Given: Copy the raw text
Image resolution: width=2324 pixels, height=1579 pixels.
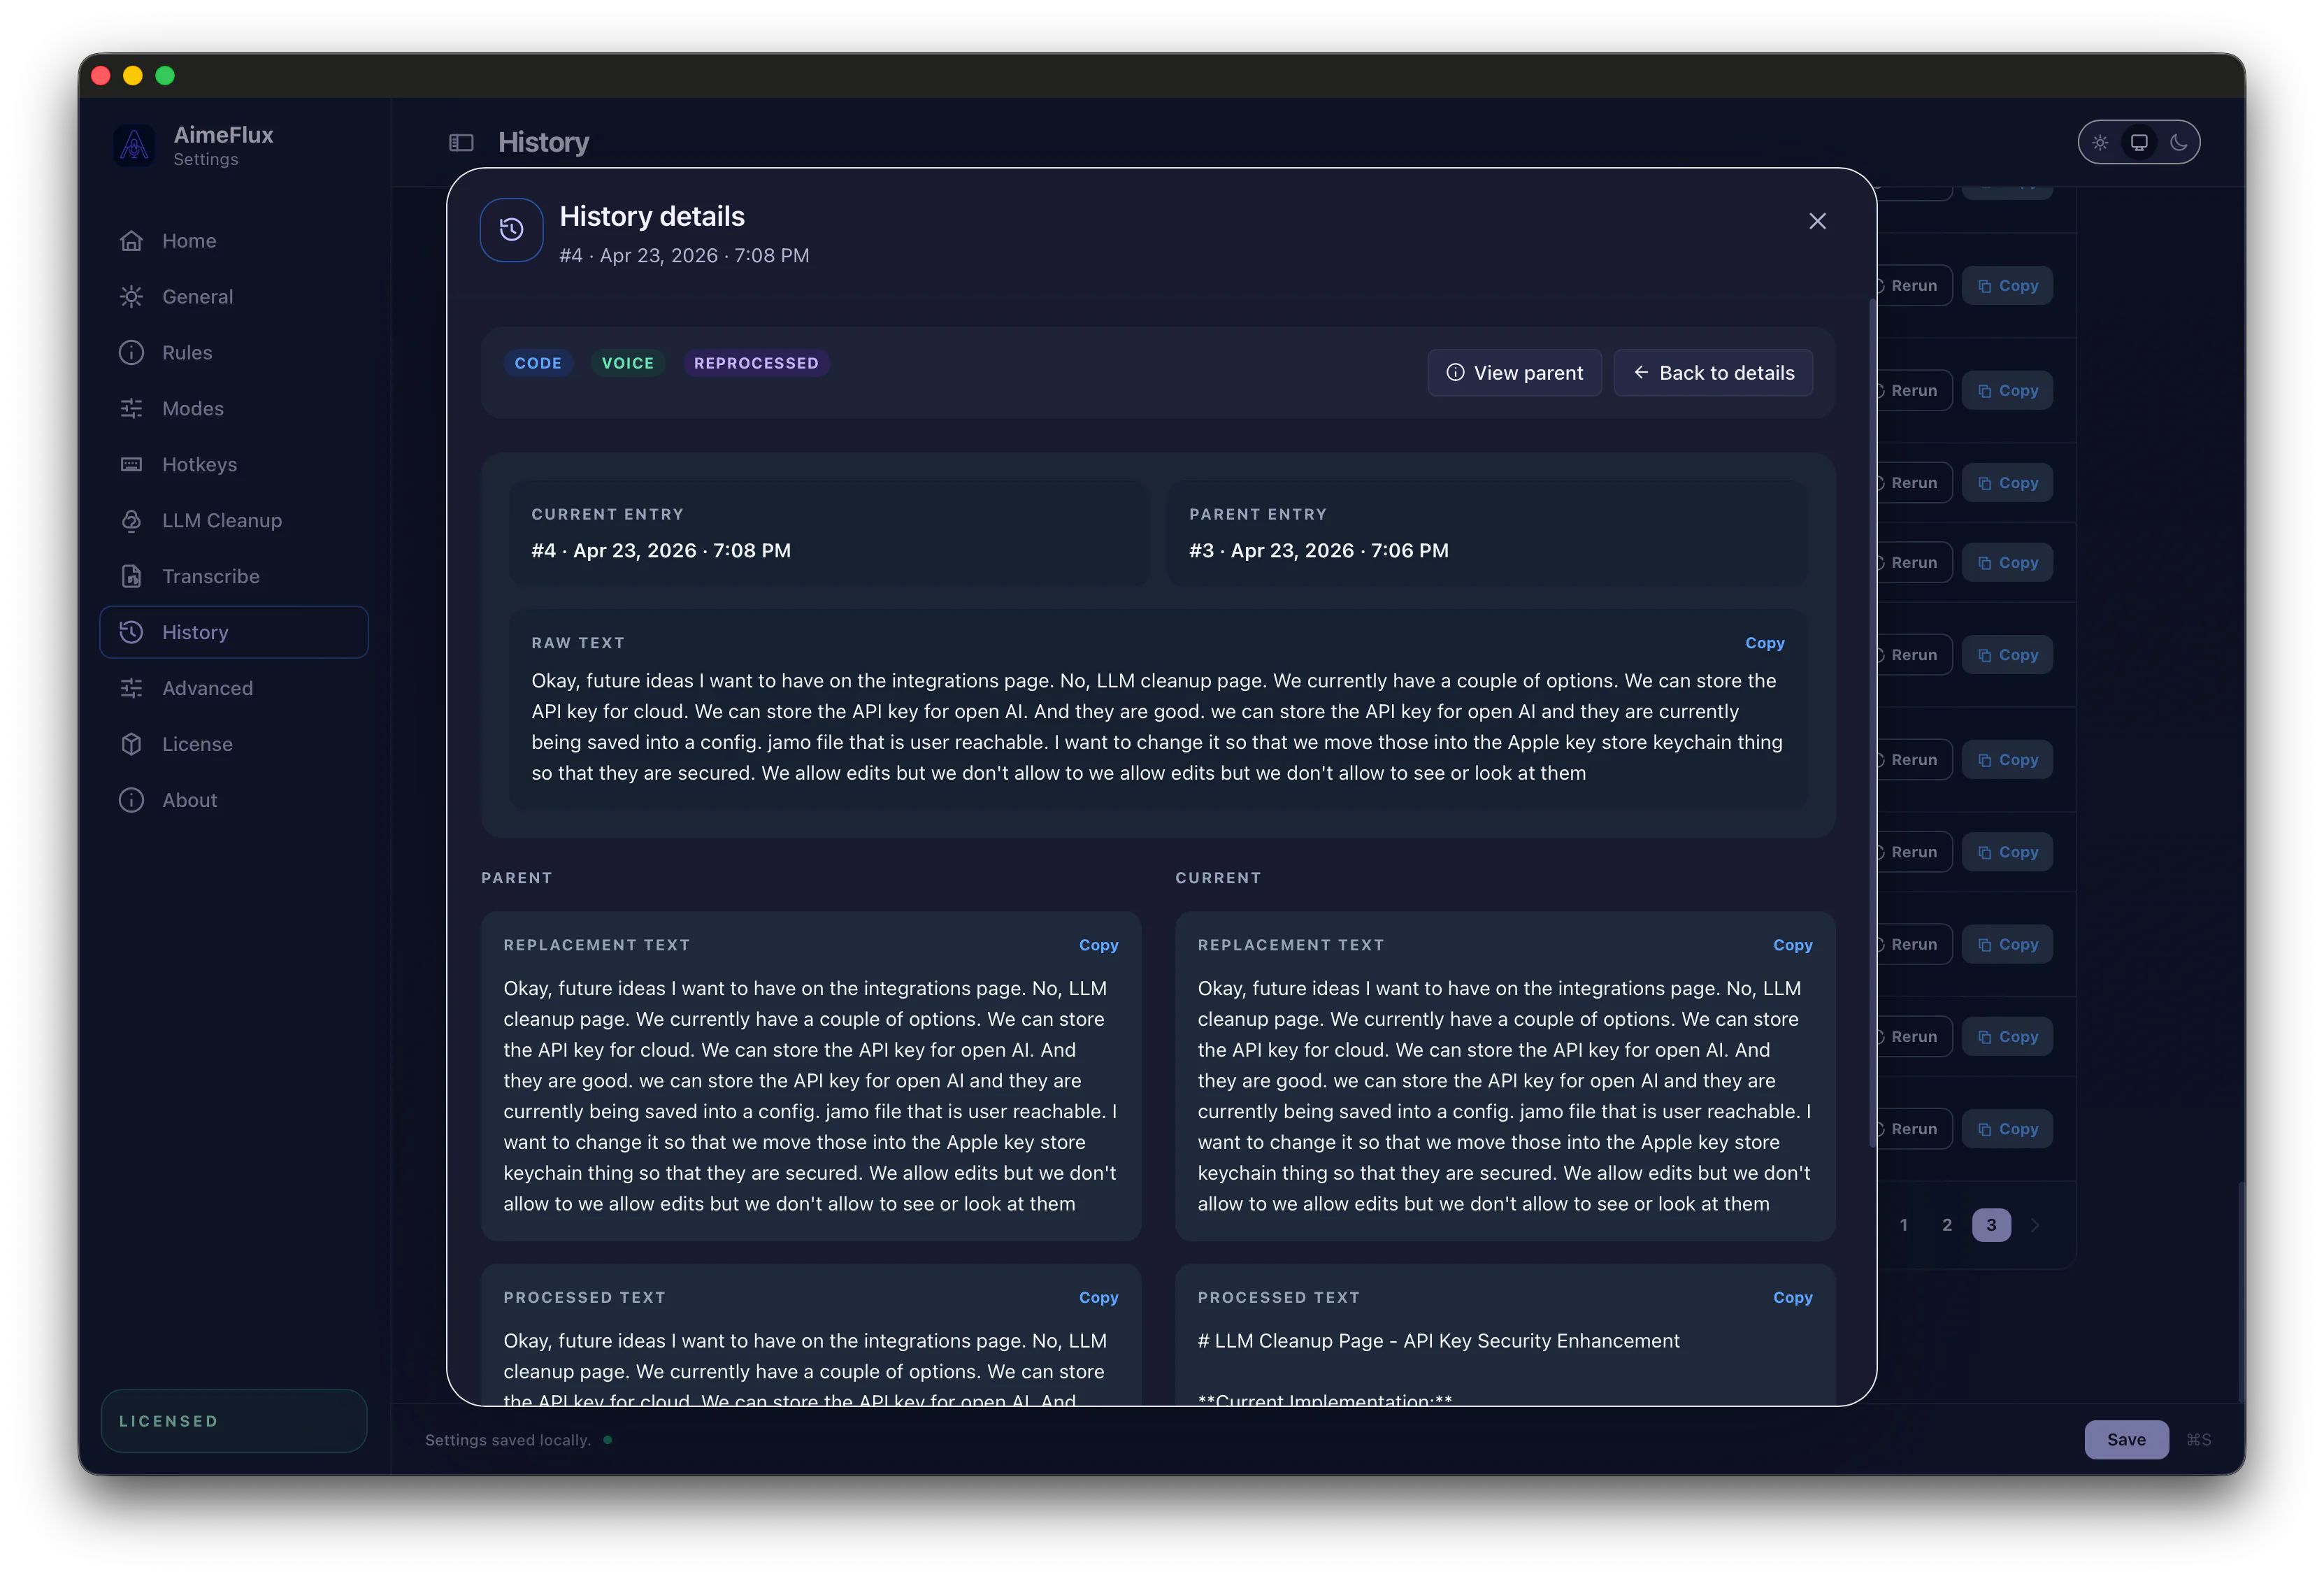Looking at the screenshot, I should pyautogui.click(x=1765, y=644).
